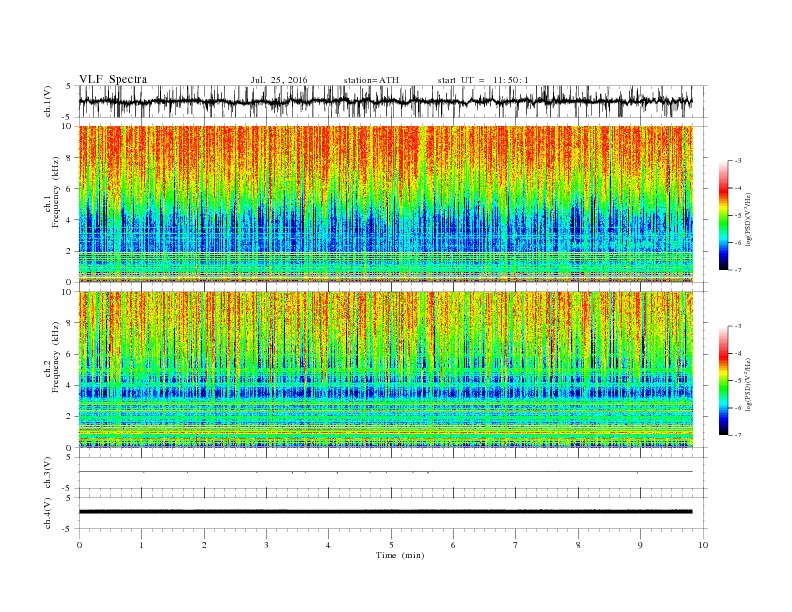This screenshot has width=792, height=612.
Task: Click the "5" upper tick on ch.3(V) axis
Action: tap(69, 457)
